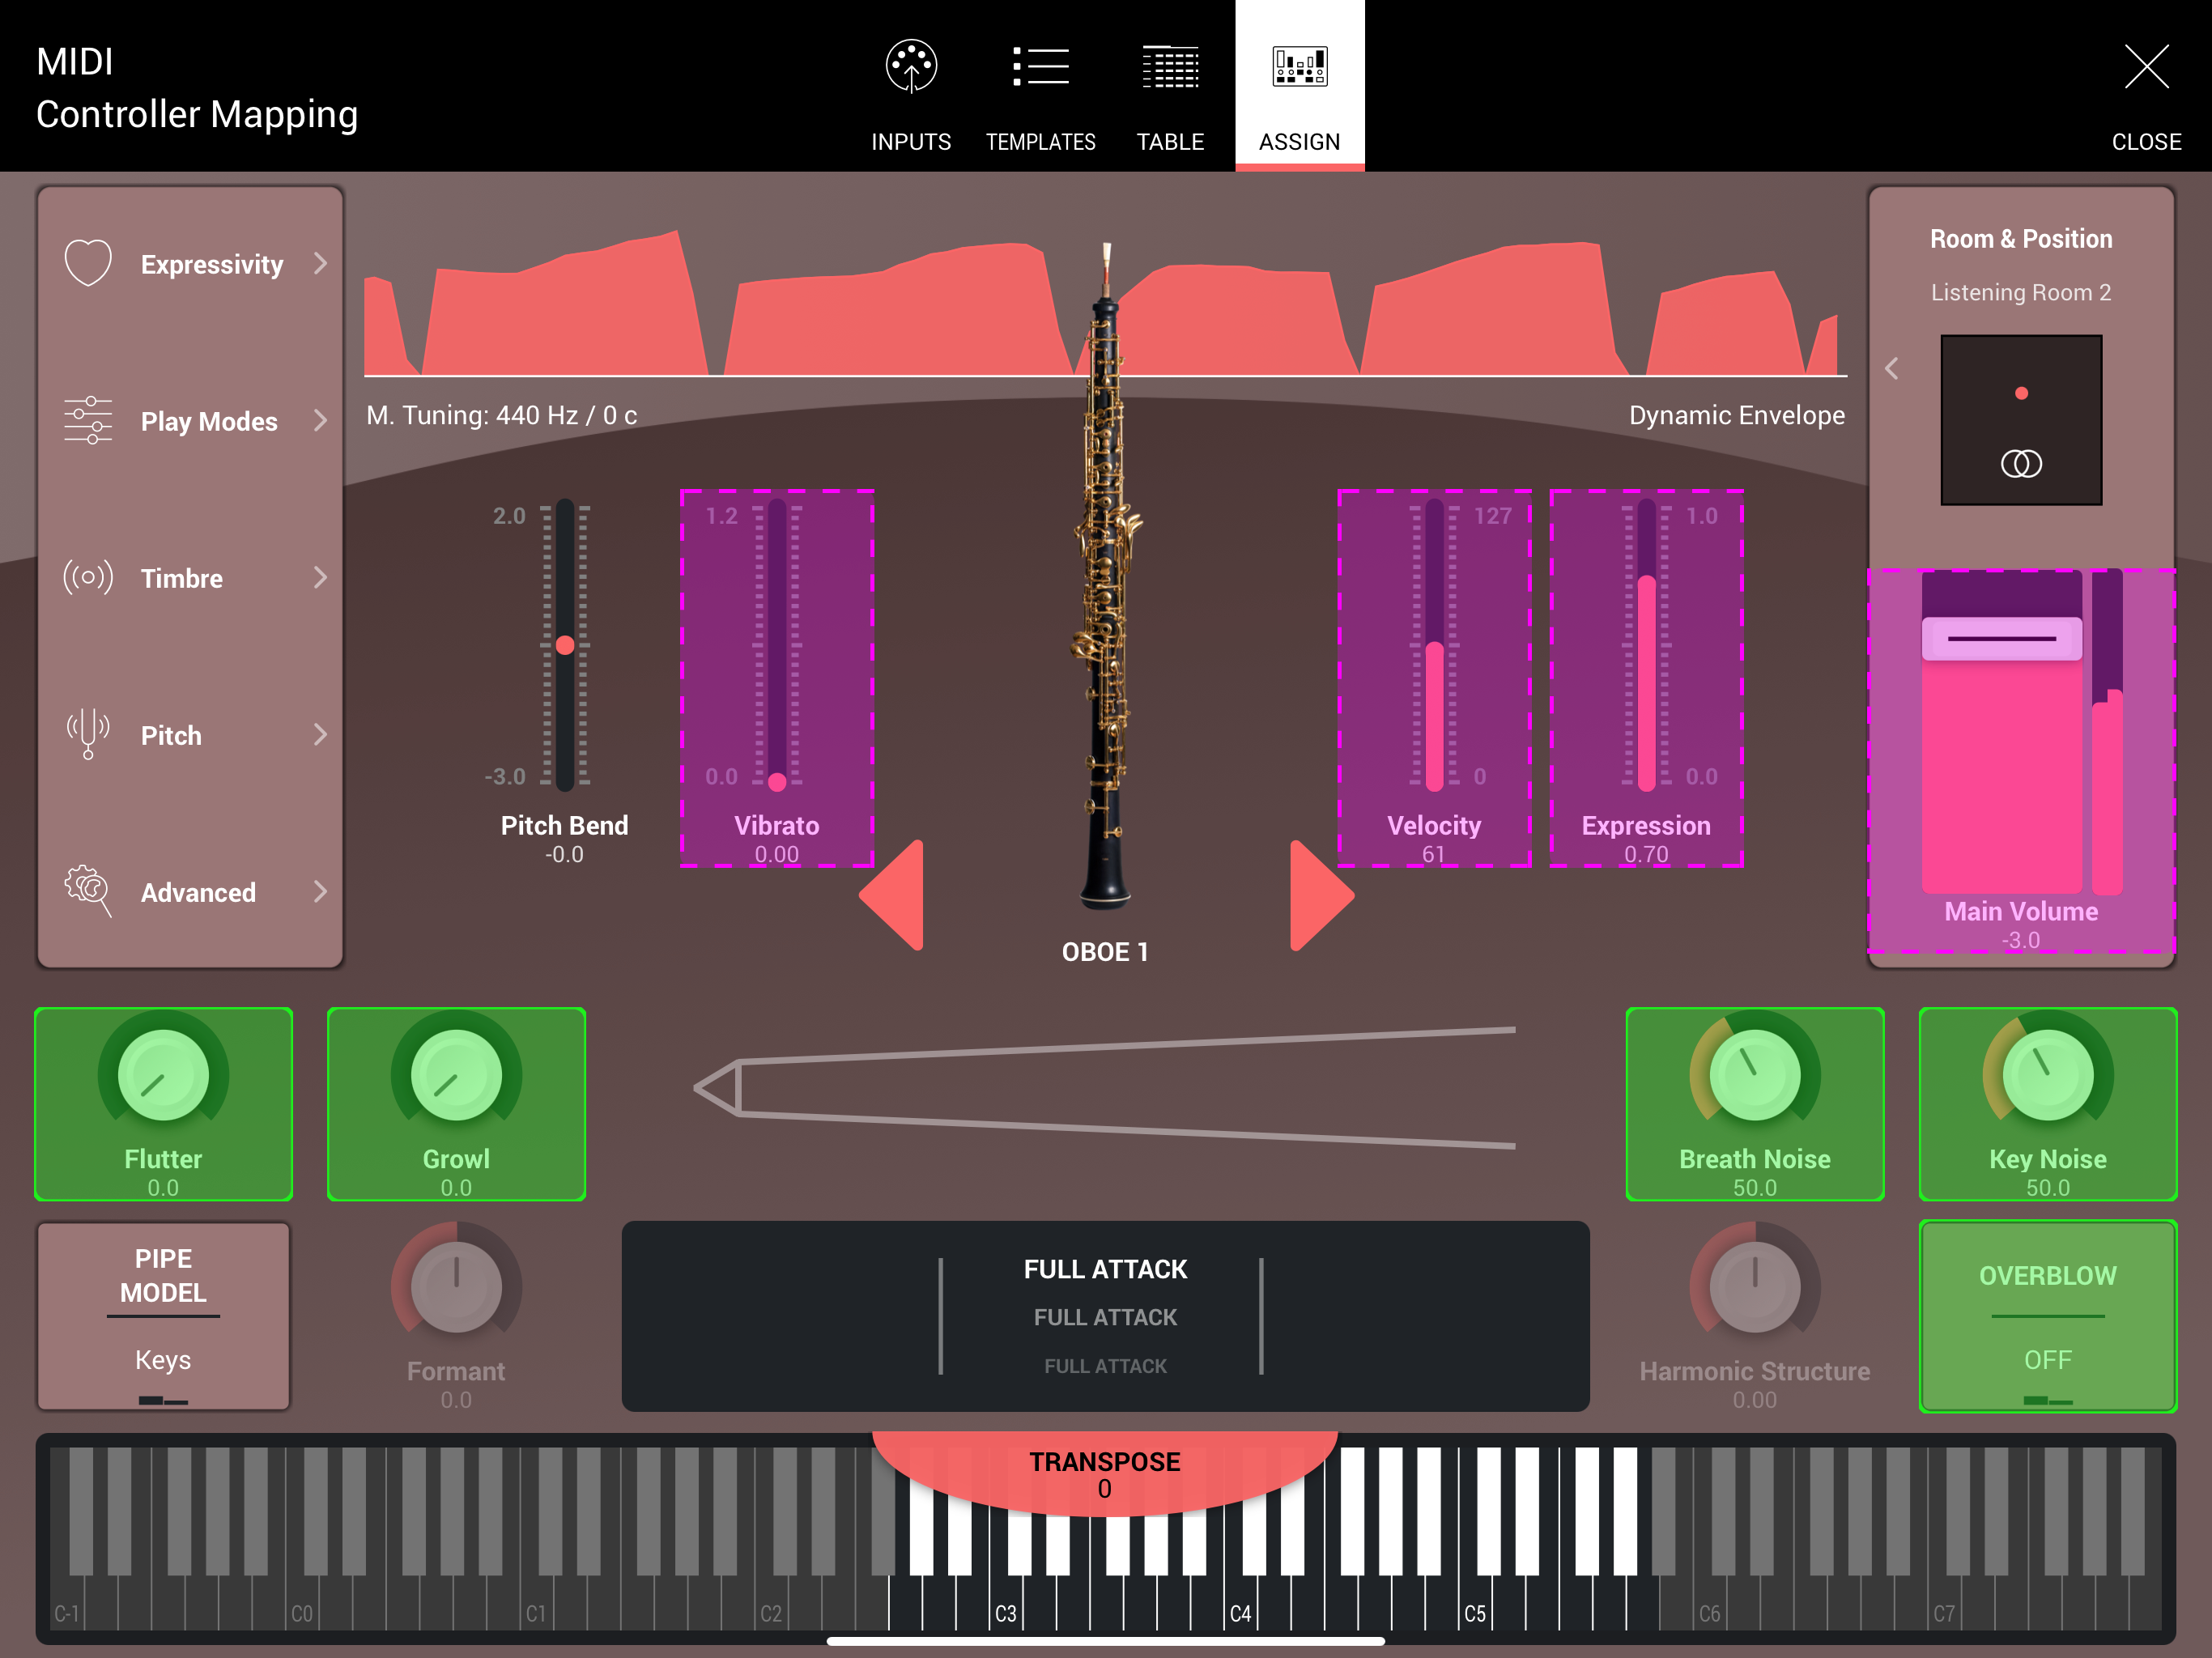The image size is (2212, 1658).
Task: Click the TRANSPOSE button
Action: tap(1105, 1474)
